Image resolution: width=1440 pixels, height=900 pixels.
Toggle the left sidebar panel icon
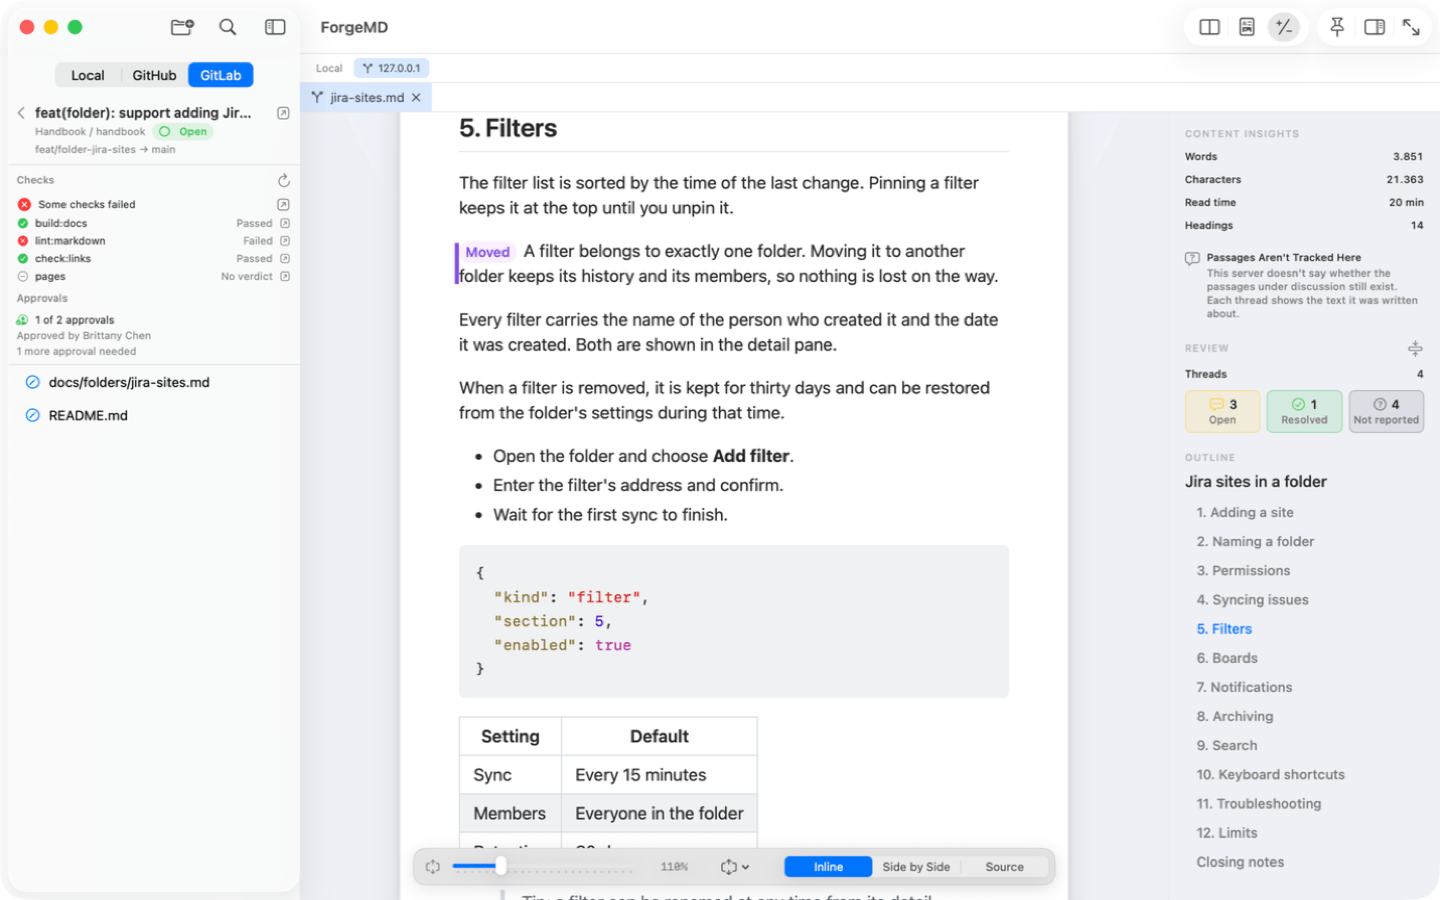(x=275, y=27)
